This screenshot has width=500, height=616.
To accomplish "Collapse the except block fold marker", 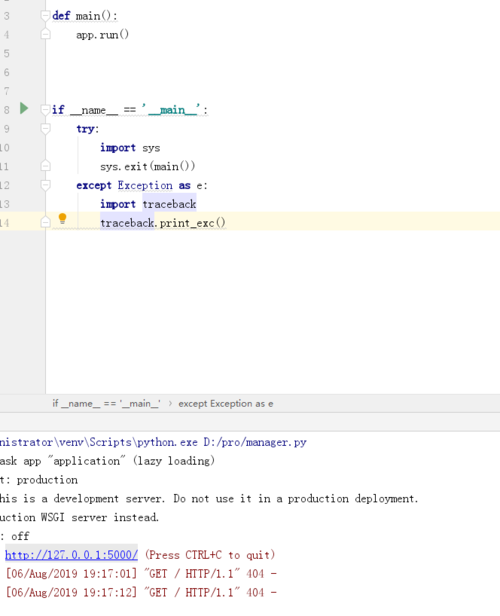I will (46, 185).
